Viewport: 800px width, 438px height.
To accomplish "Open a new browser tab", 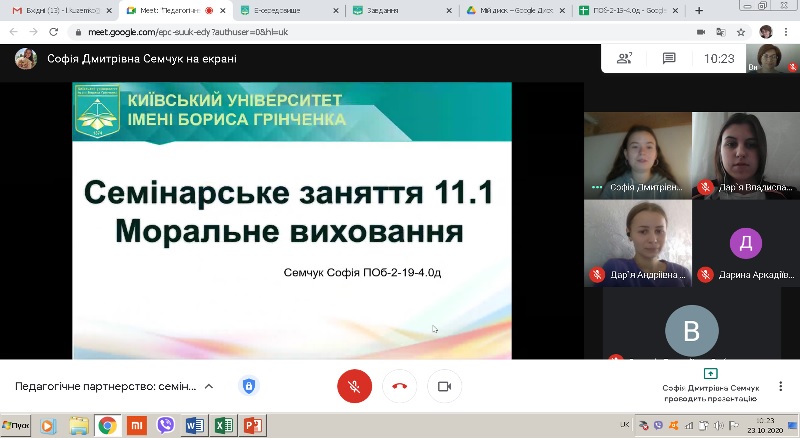I will coord(699,10).
